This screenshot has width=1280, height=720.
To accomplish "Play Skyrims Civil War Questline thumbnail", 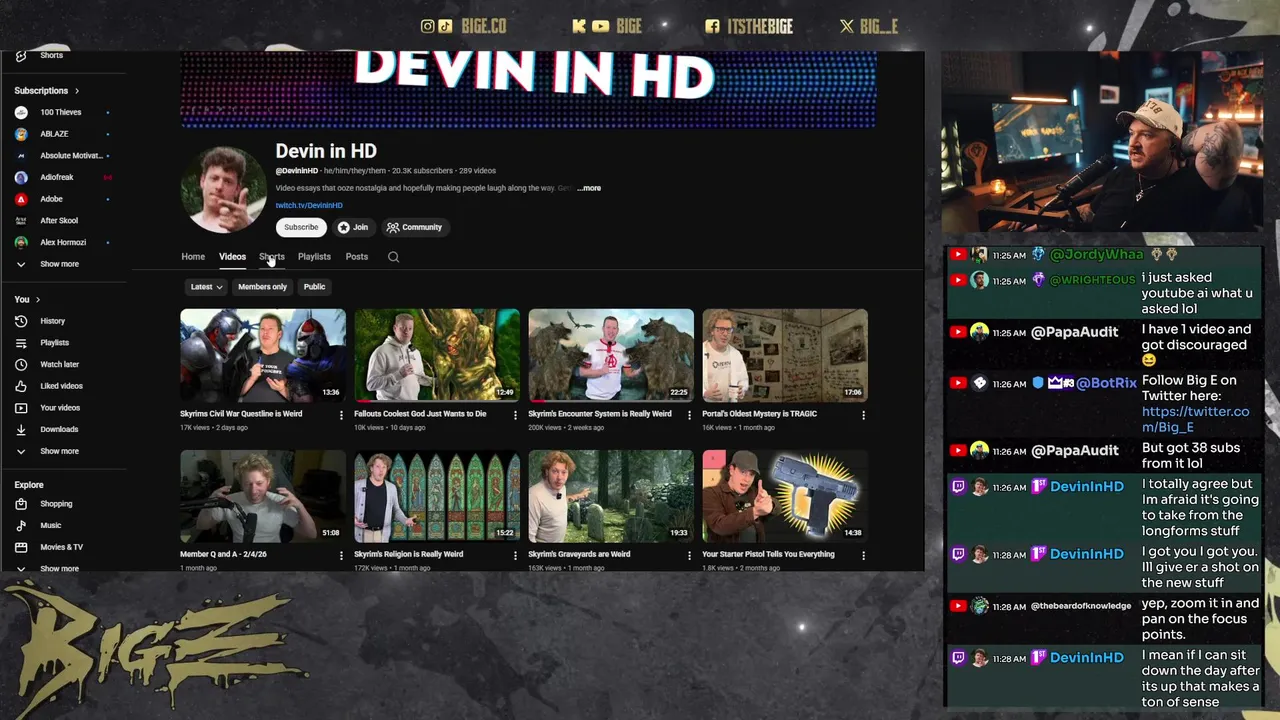I will [x=263, y=355].
